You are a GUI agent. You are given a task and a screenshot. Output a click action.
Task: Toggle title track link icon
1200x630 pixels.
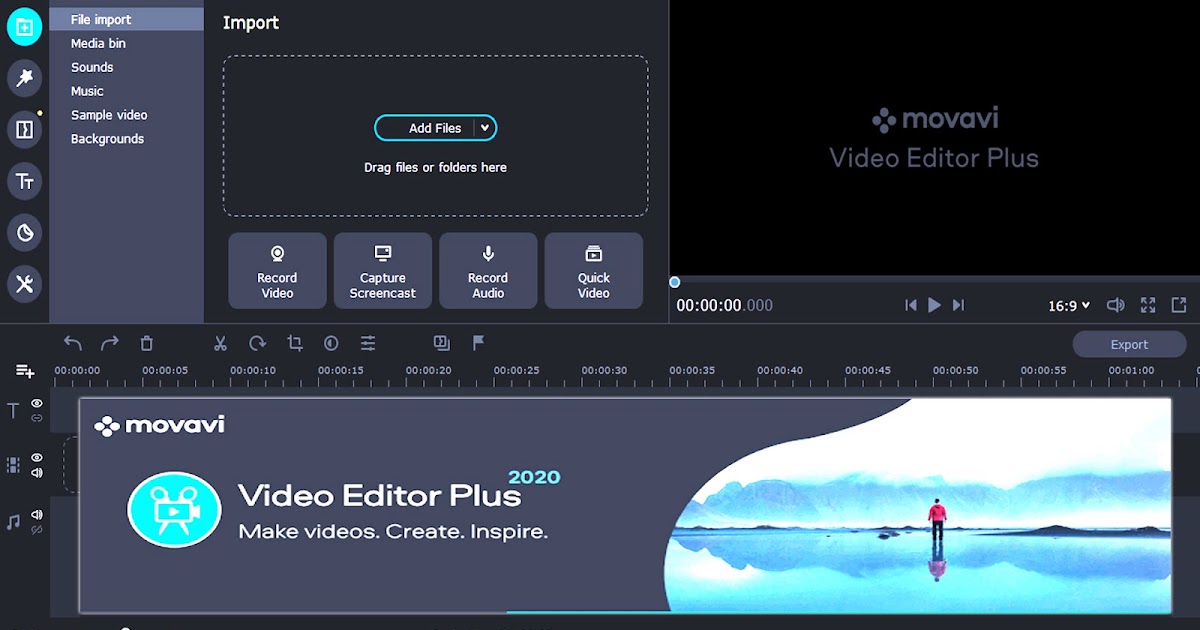click(37, 418)
